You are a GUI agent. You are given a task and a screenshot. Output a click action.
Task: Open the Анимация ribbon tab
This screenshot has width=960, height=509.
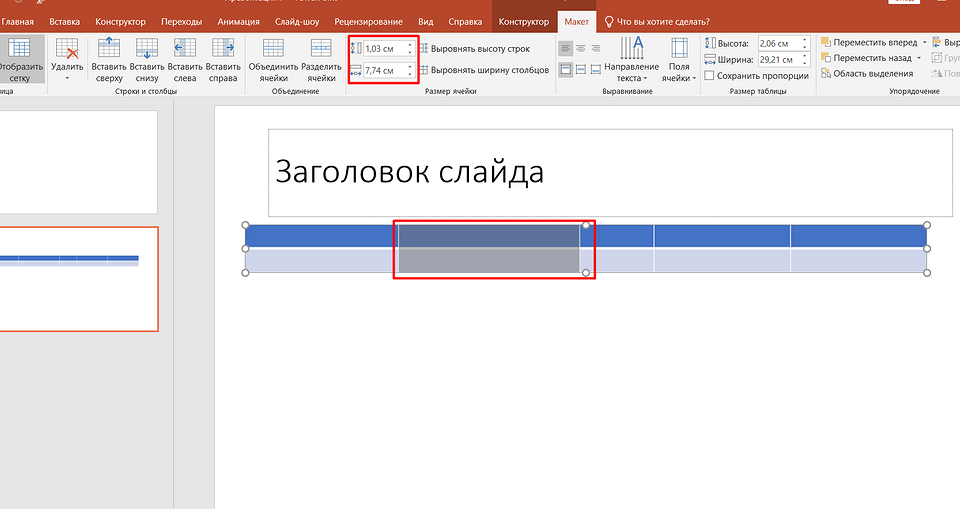[x=238, y=21]
